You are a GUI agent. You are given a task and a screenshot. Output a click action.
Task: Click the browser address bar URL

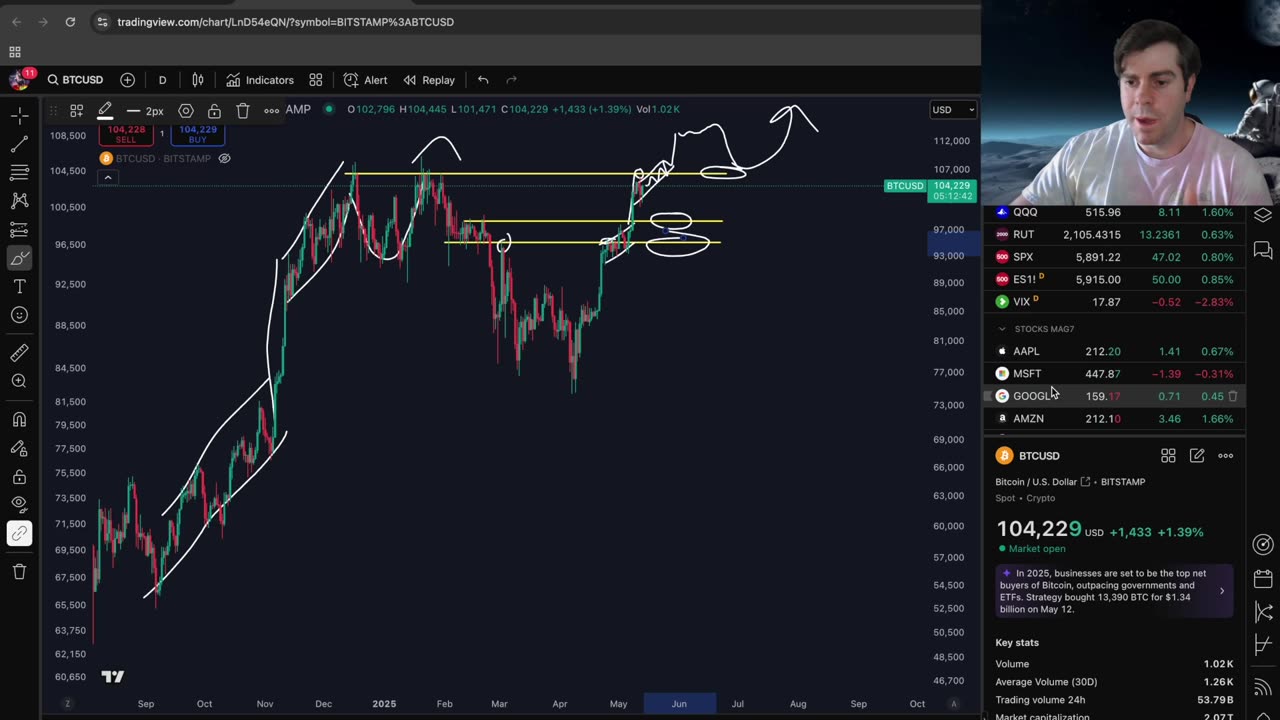pyautogui.click(x=285, y=22)
